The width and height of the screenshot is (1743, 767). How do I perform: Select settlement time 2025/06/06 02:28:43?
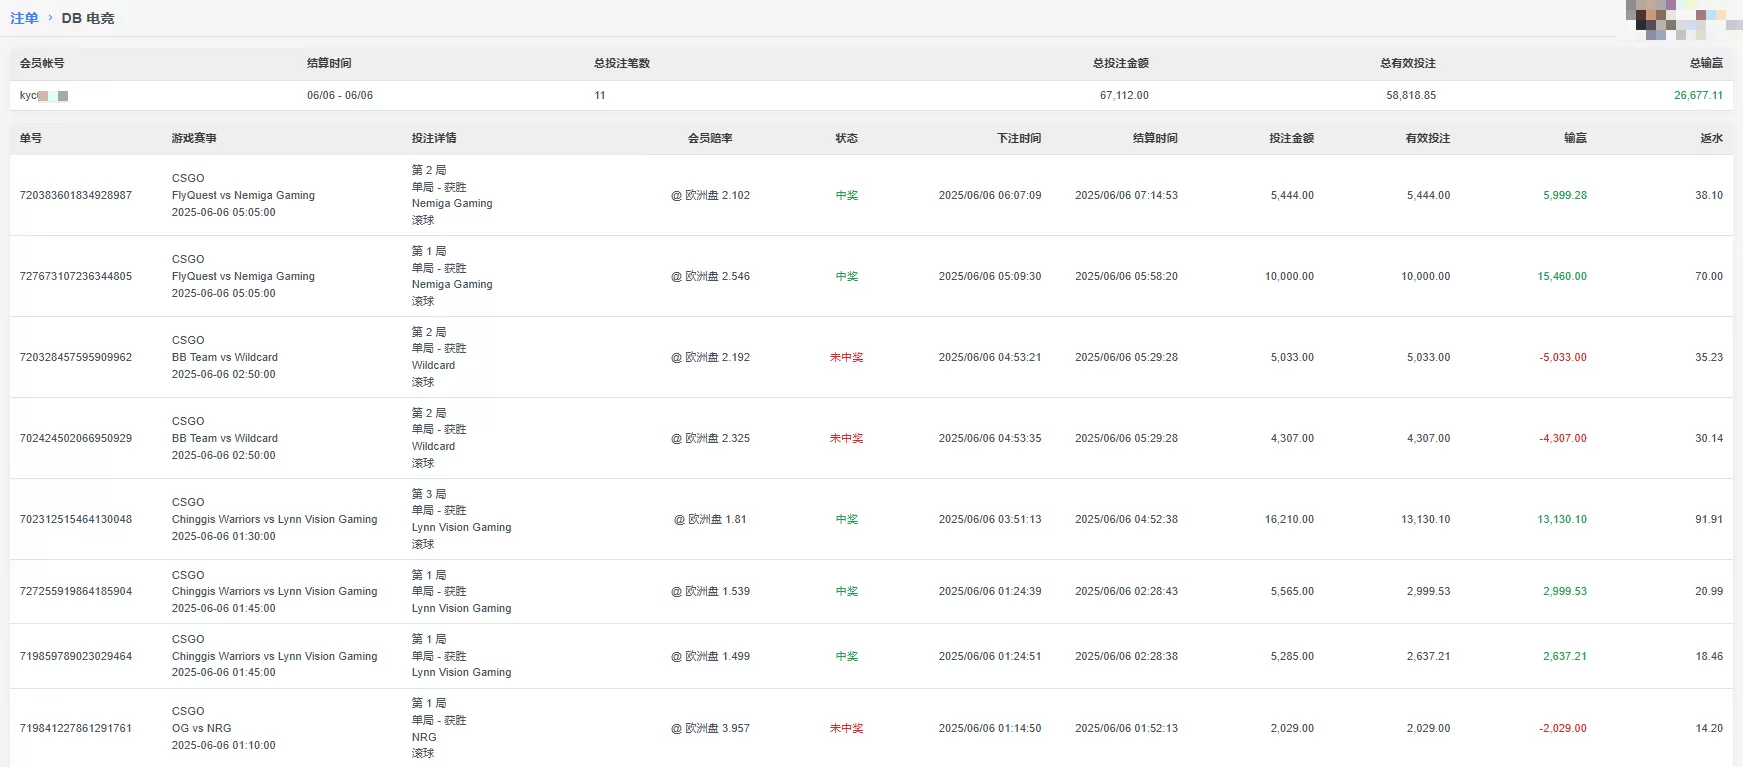pyautogui.click(x=1126, y=592)
